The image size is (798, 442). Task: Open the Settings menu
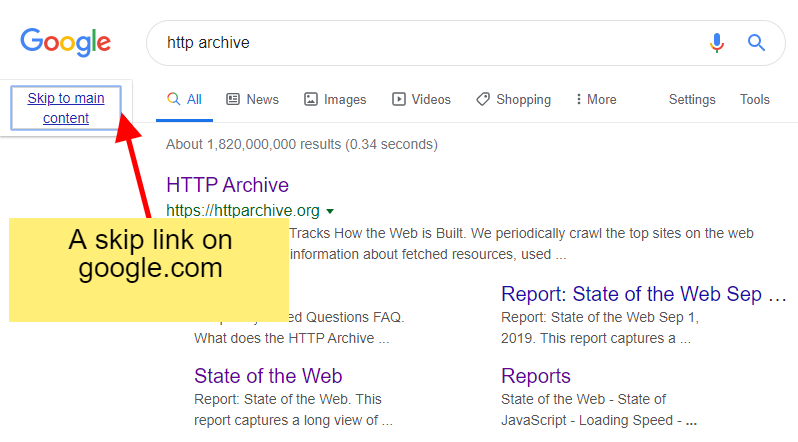pos(692,99)
